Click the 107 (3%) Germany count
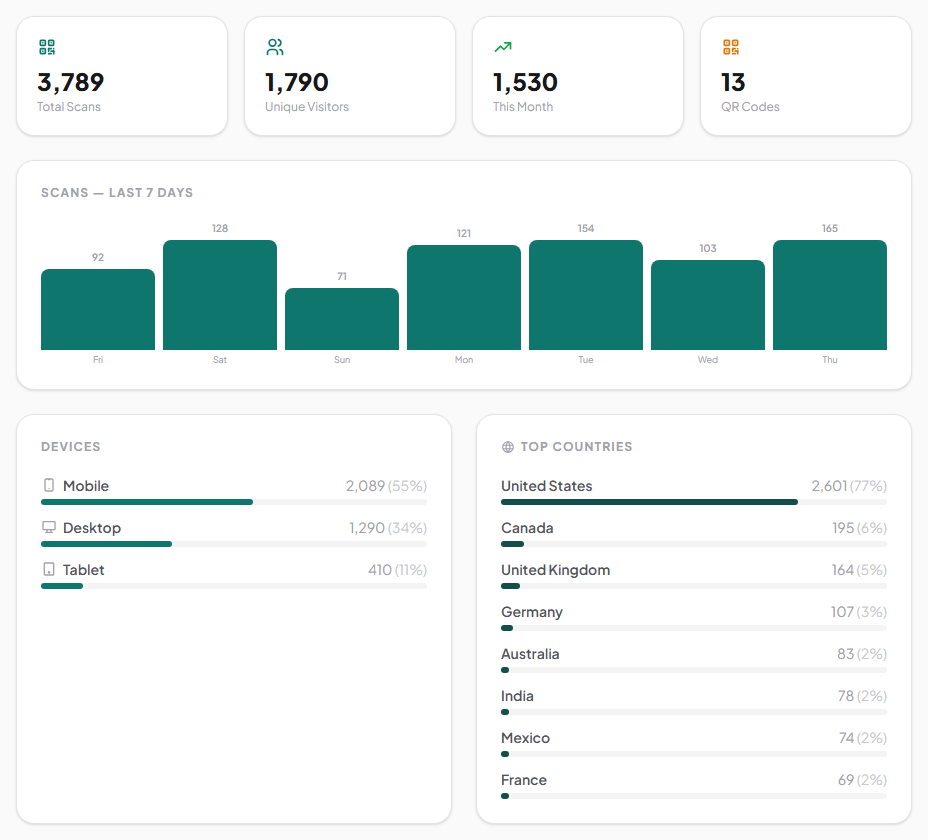 pos(858,612)
